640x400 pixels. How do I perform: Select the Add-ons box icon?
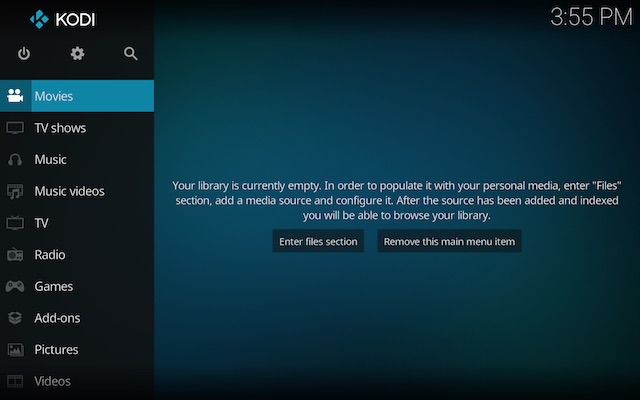coord(15,318)
